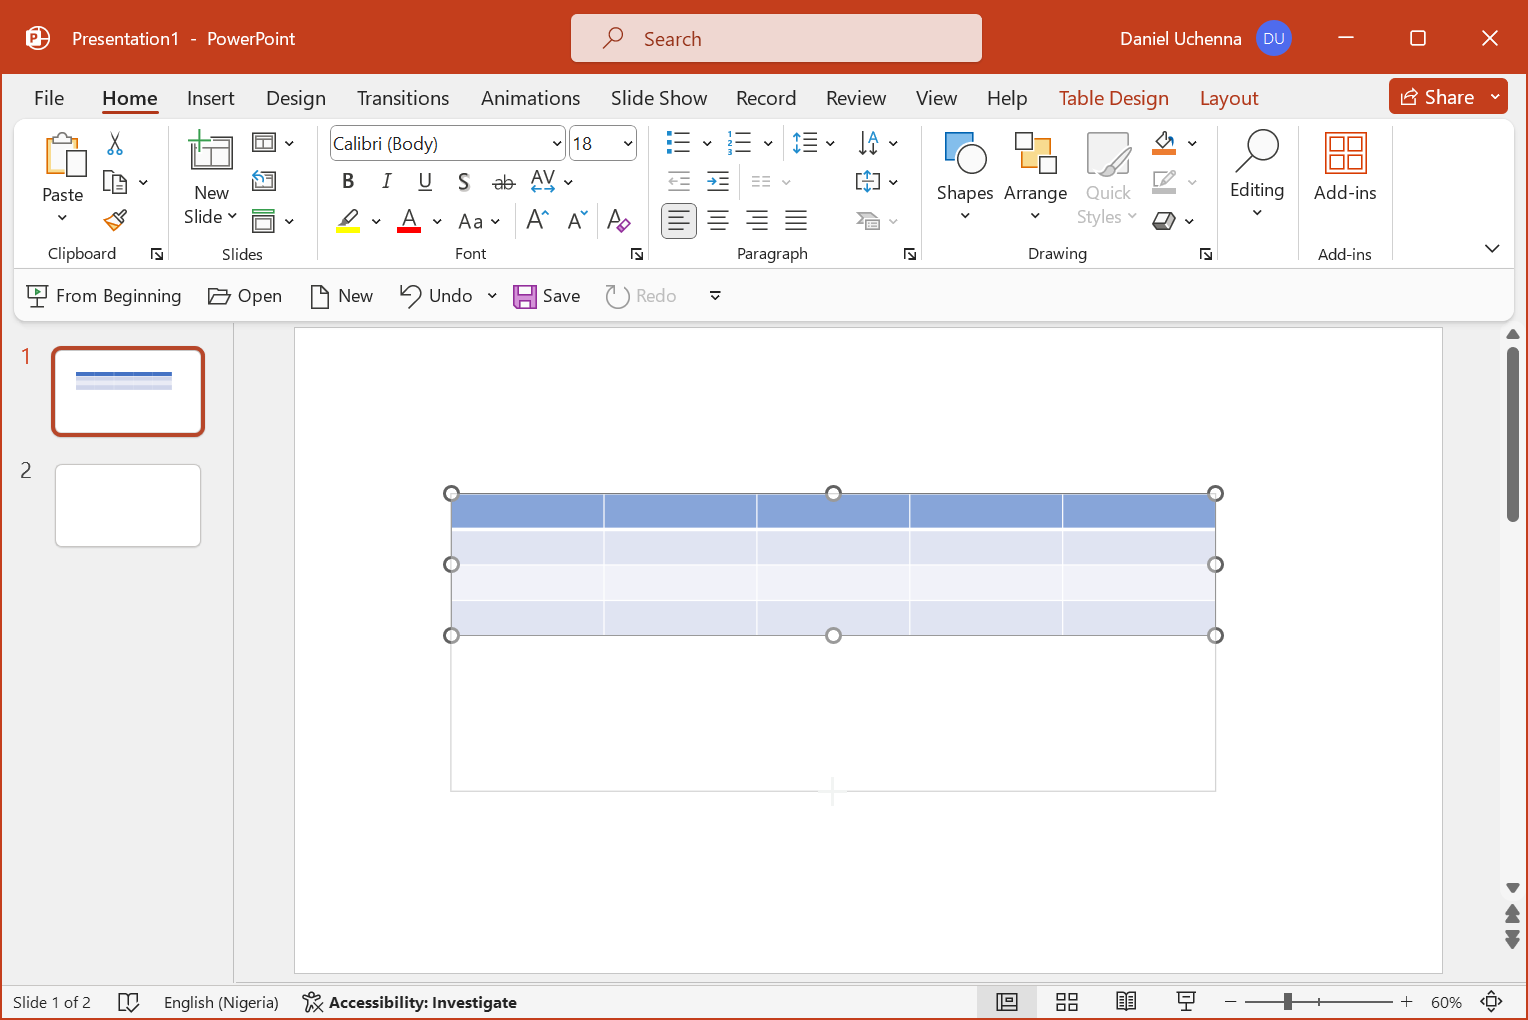Start slideshow From Beginning
Image resolution: width=1528 pixels, height=1020 pixels.
[104, 296]
